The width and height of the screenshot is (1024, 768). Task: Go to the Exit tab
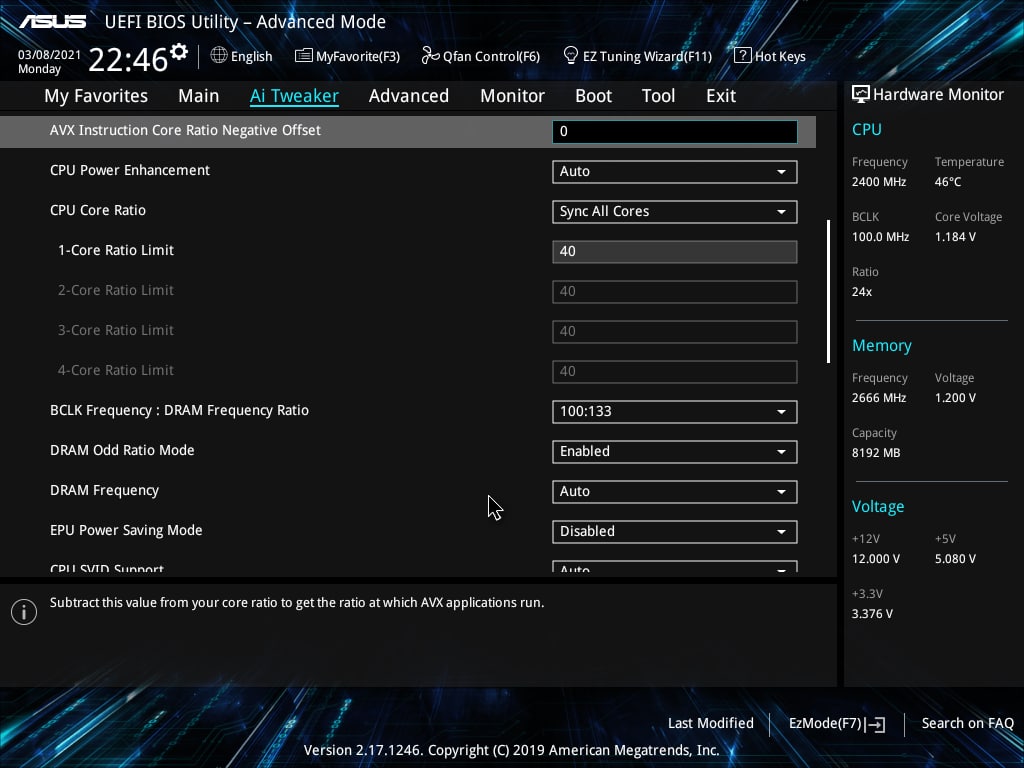721,96
